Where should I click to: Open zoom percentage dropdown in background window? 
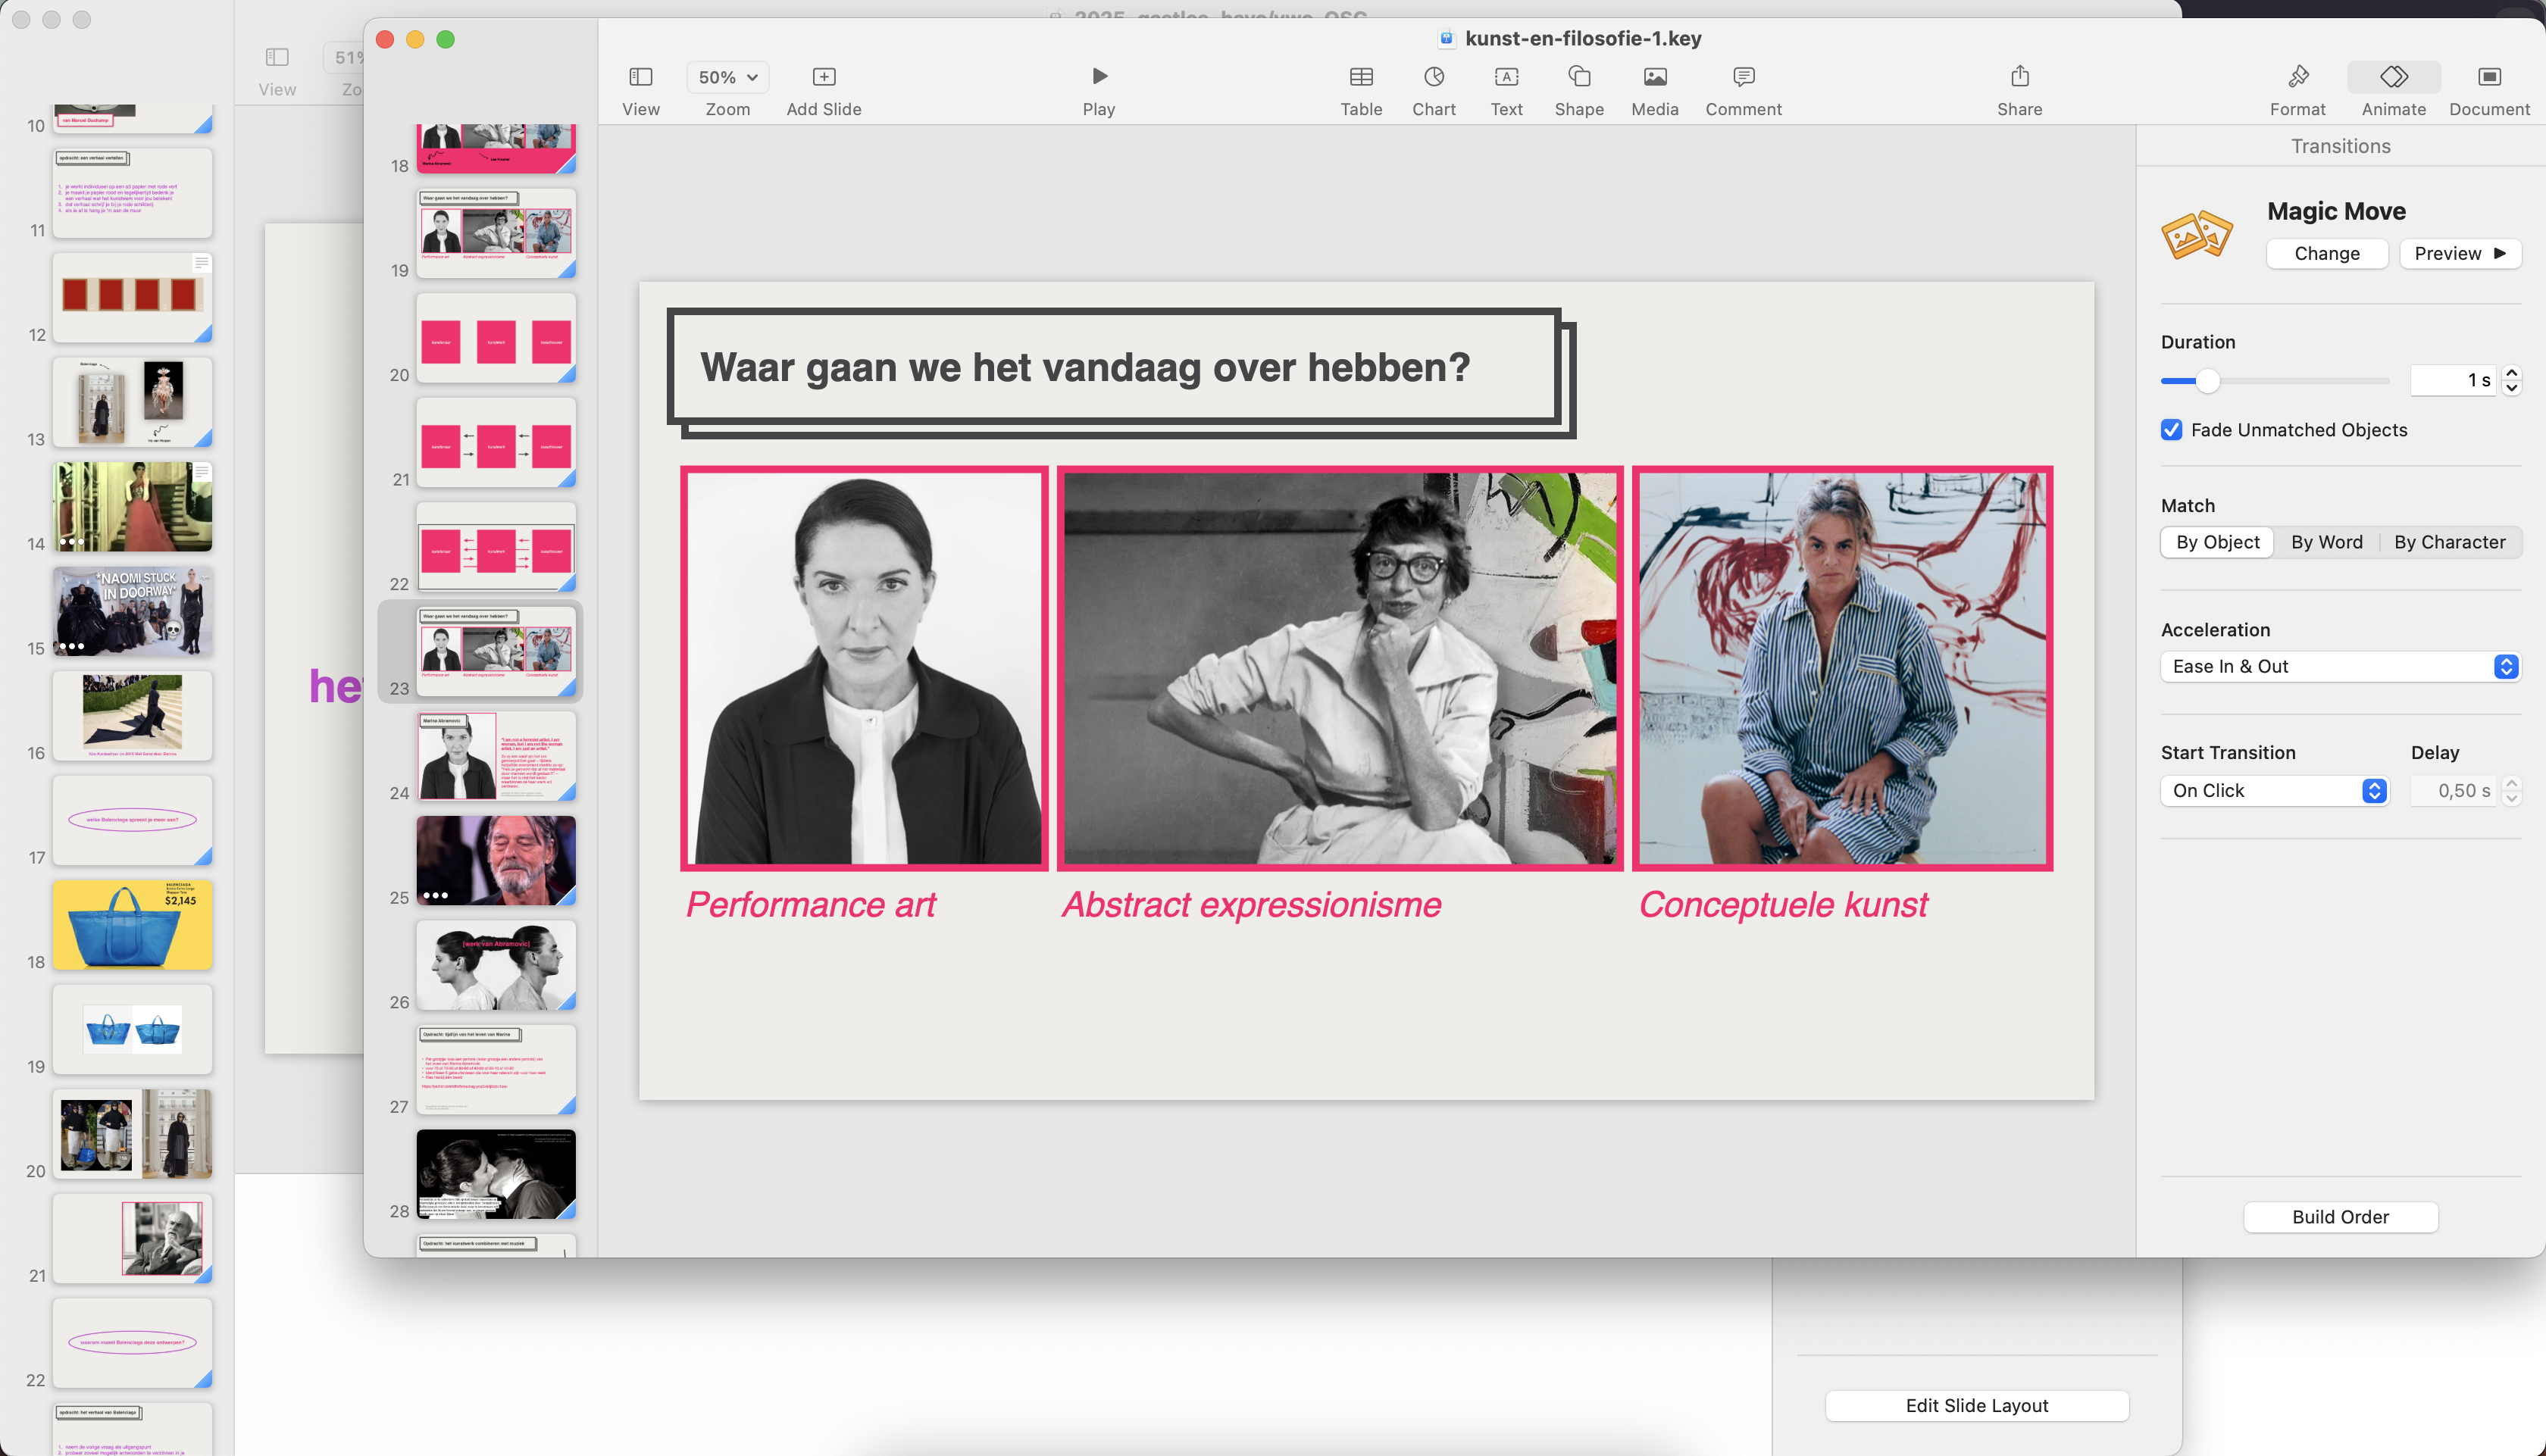point(344,57)
